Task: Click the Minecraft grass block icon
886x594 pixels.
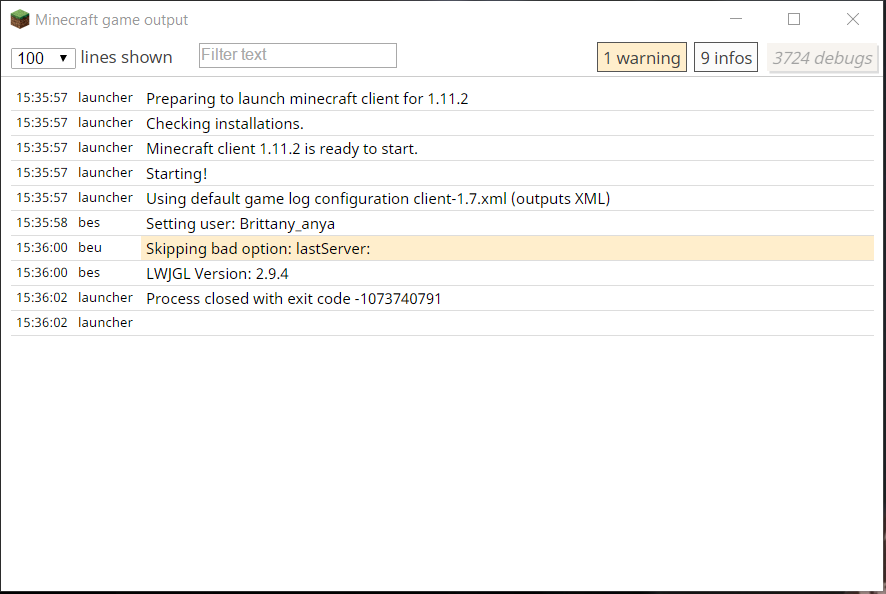Action: click(x=20, y=19)
